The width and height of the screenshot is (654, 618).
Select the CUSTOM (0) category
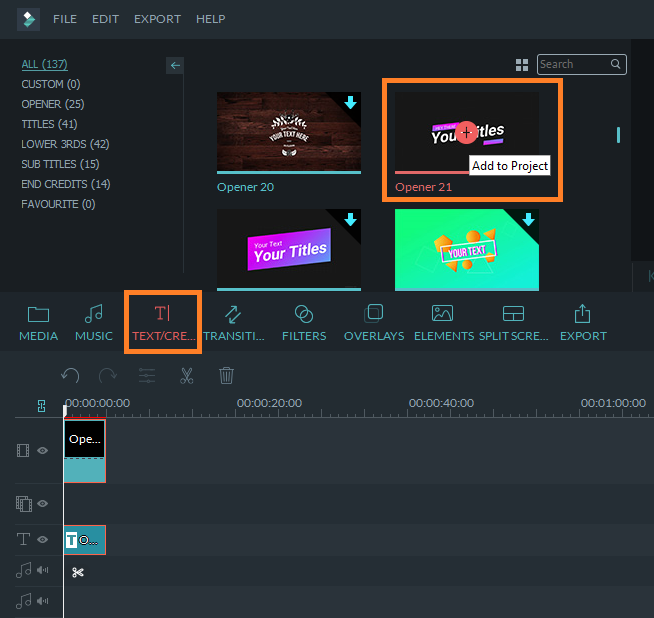point(51,84)
